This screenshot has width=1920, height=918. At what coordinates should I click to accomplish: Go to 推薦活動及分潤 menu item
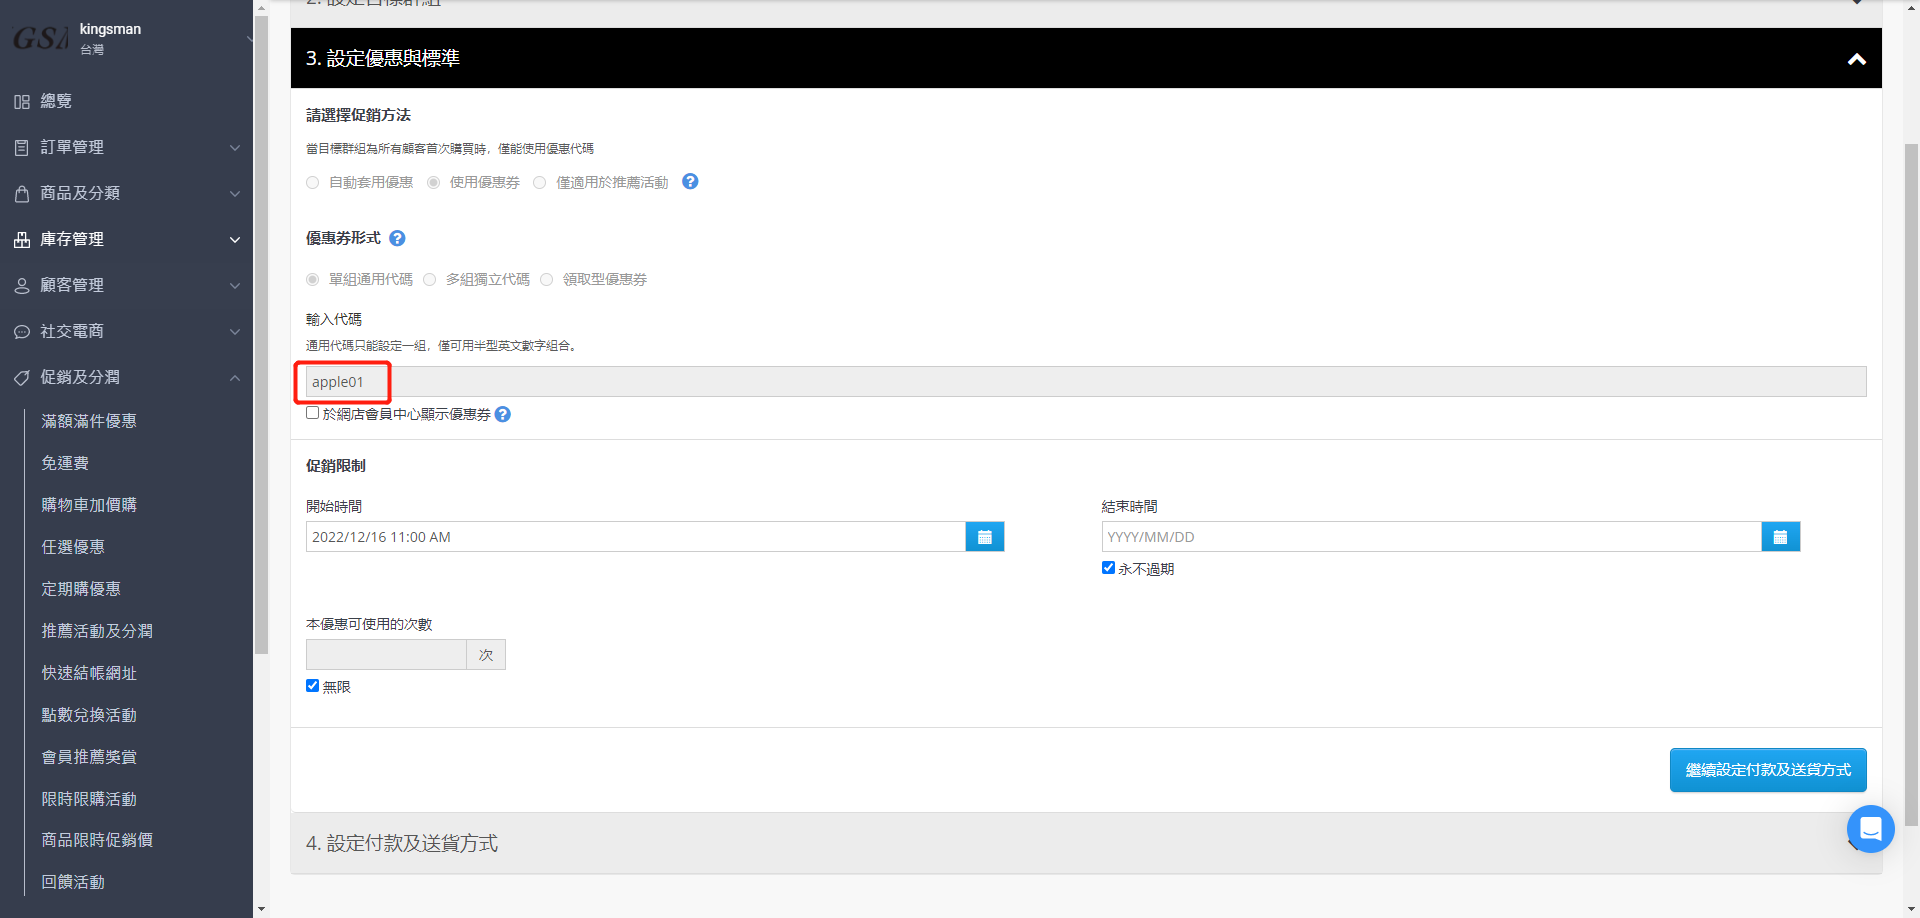[x=97, y=631]
